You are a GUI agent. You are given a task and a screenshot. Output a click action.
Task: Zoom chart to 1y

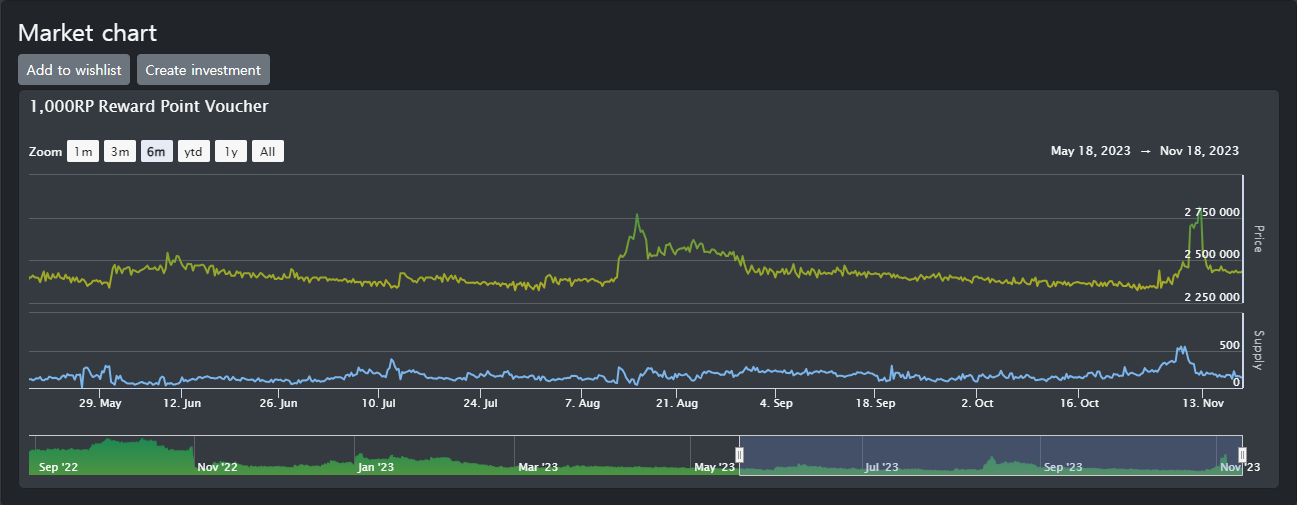[x=231, y=152]
